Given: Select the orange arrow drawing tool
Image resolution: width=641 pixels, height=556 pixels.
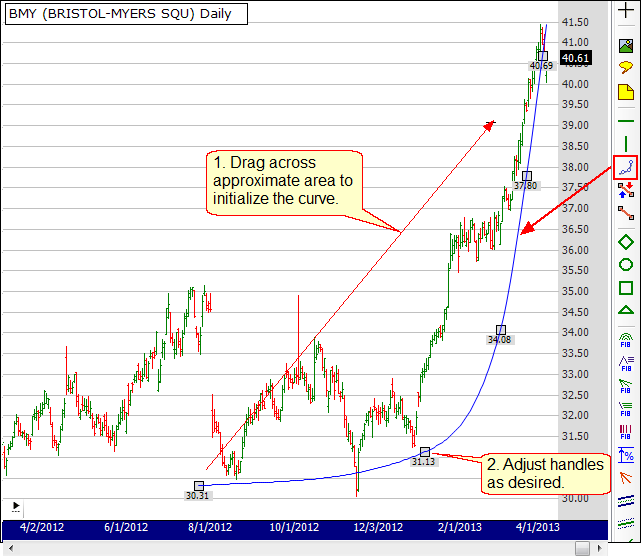Looking at the screenshot, I should coord(626,478).
